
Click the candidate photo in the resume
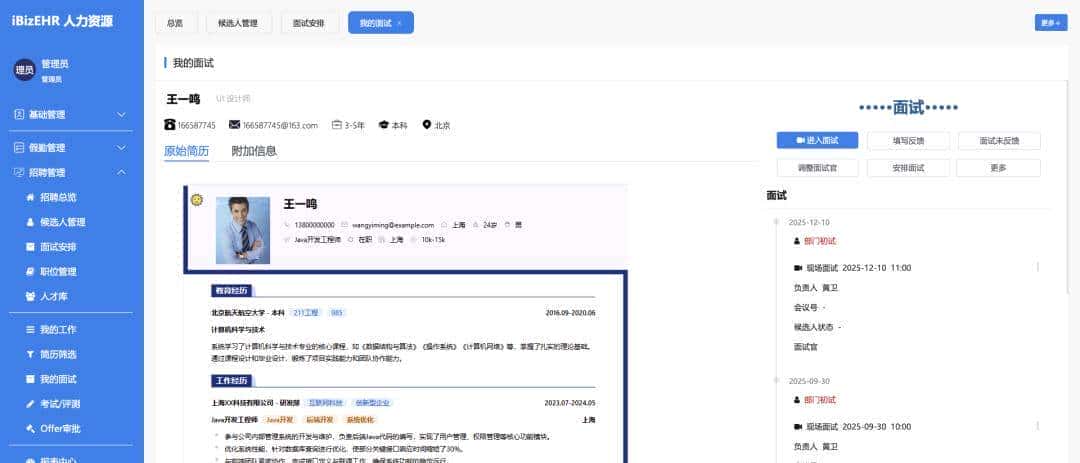[x=242, y=230]
